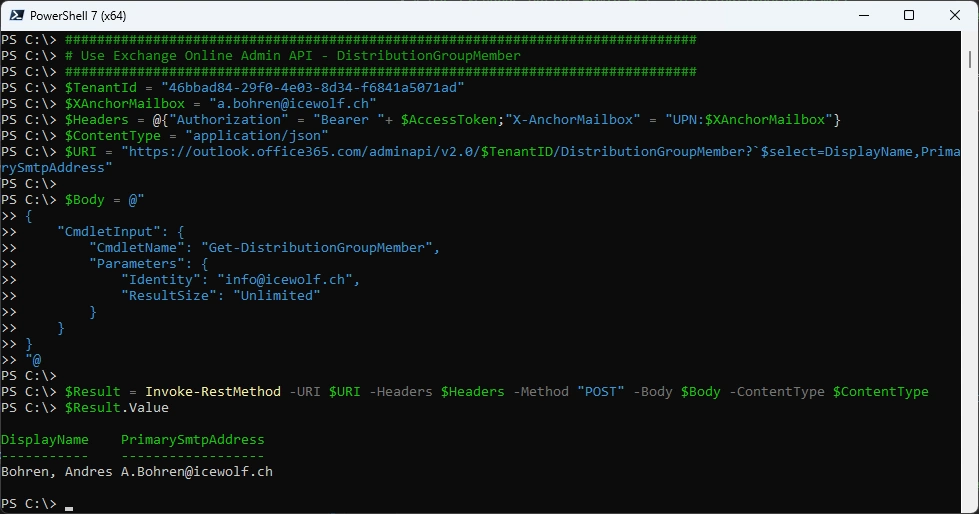The width and height of the screenshot is (979, 514).
Task: Click the scrollbar down arrow
Action: coord(970,505)
